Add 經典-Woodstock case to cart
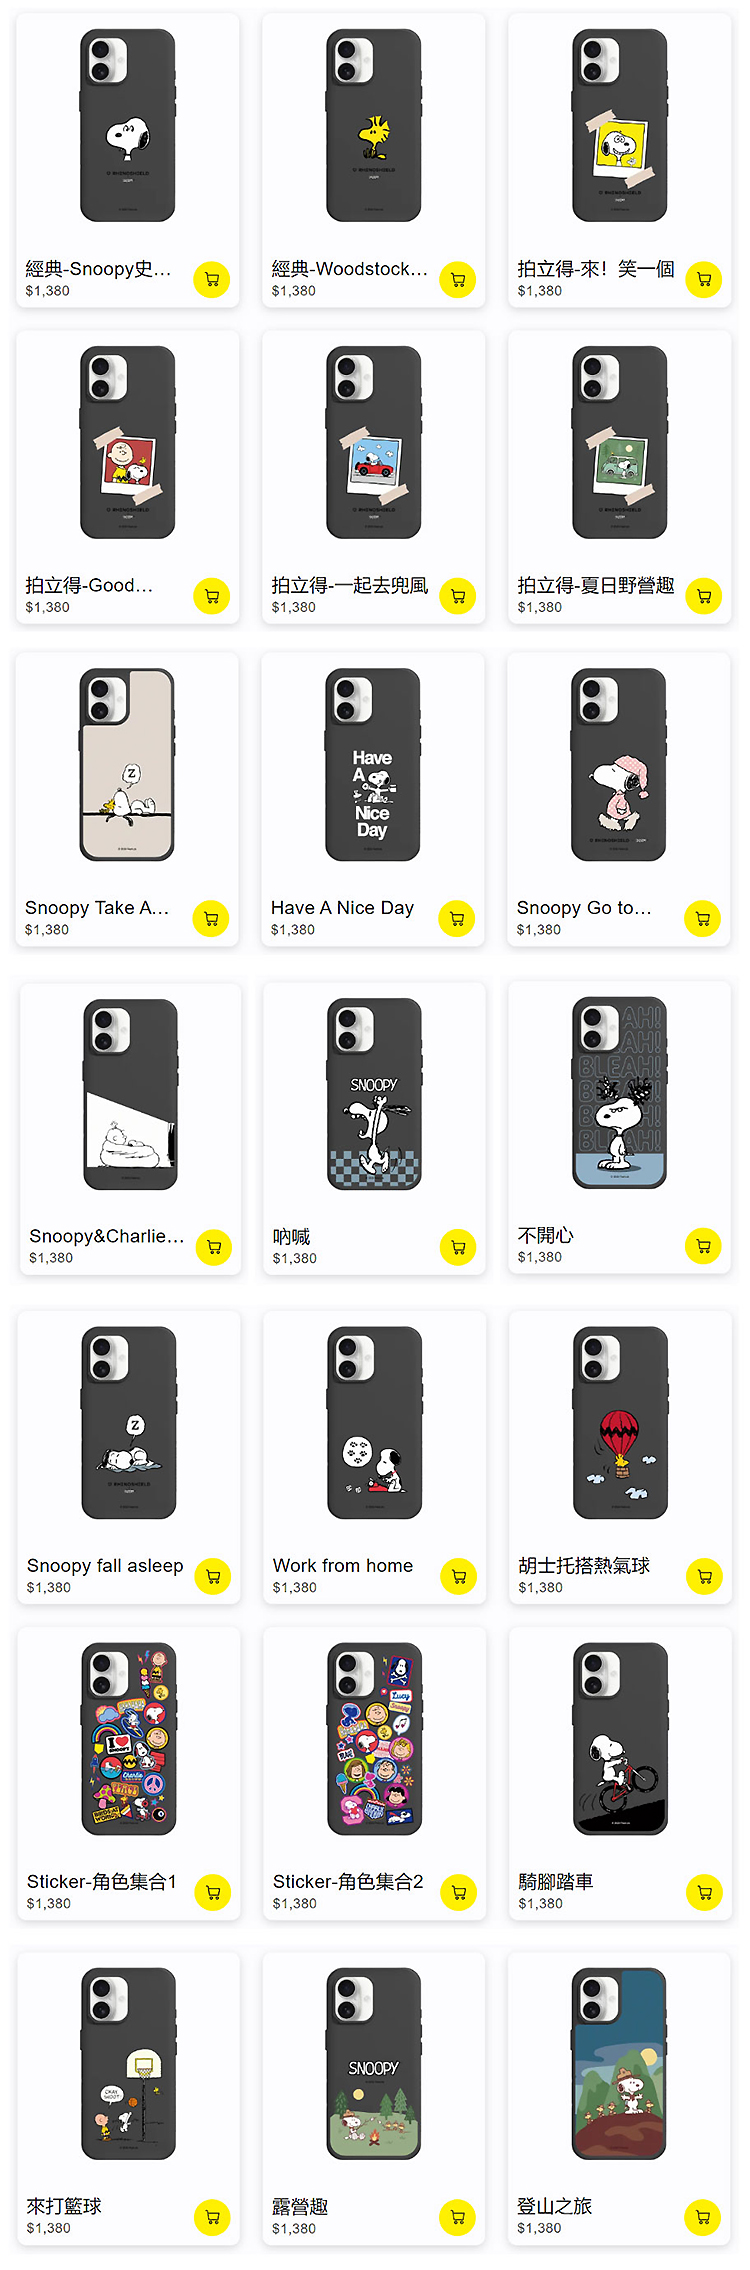Viewport: 750px width, 2270px height. (x=458, y=280)
